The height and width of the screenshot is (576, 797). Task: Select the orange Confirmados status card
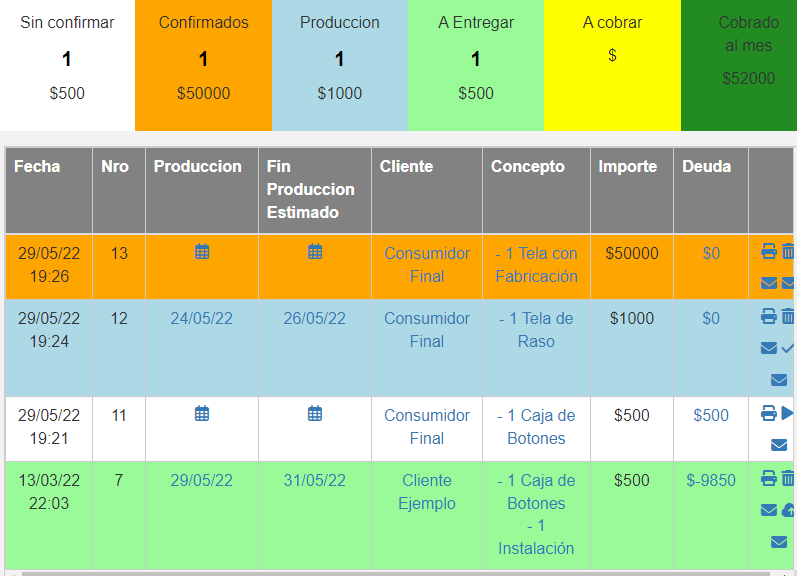click(203, 65)
